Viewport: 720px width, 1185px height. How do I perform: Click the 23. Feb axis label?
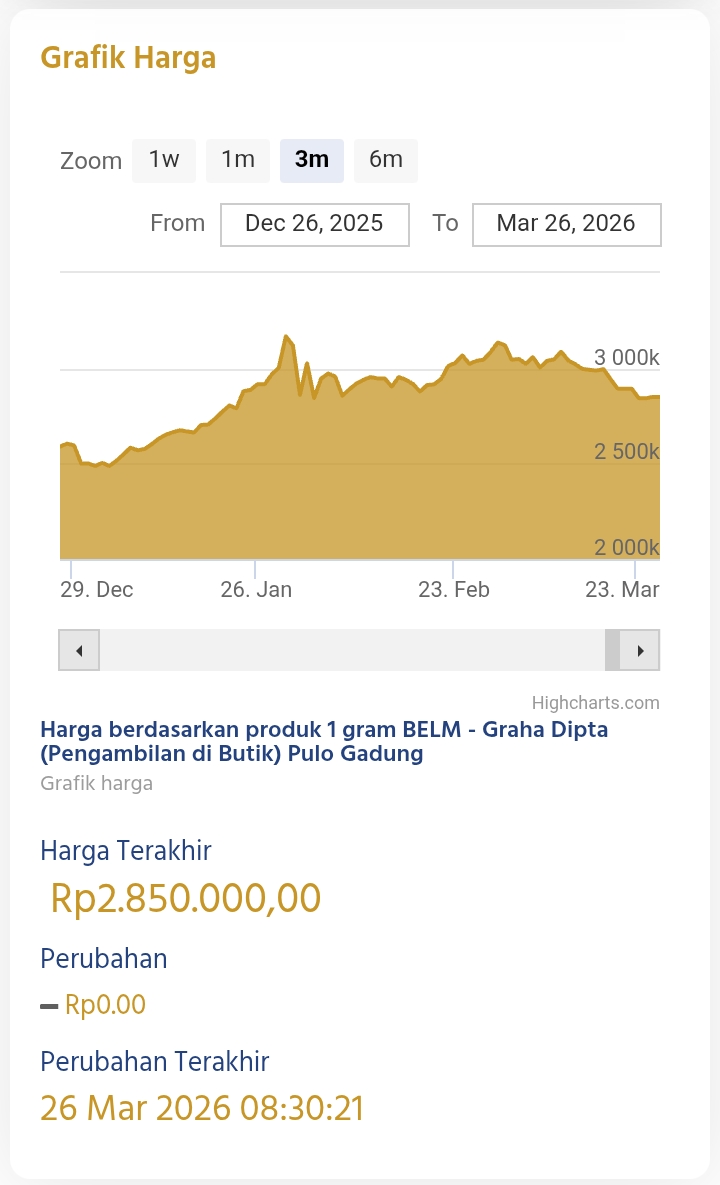point(454,589)
